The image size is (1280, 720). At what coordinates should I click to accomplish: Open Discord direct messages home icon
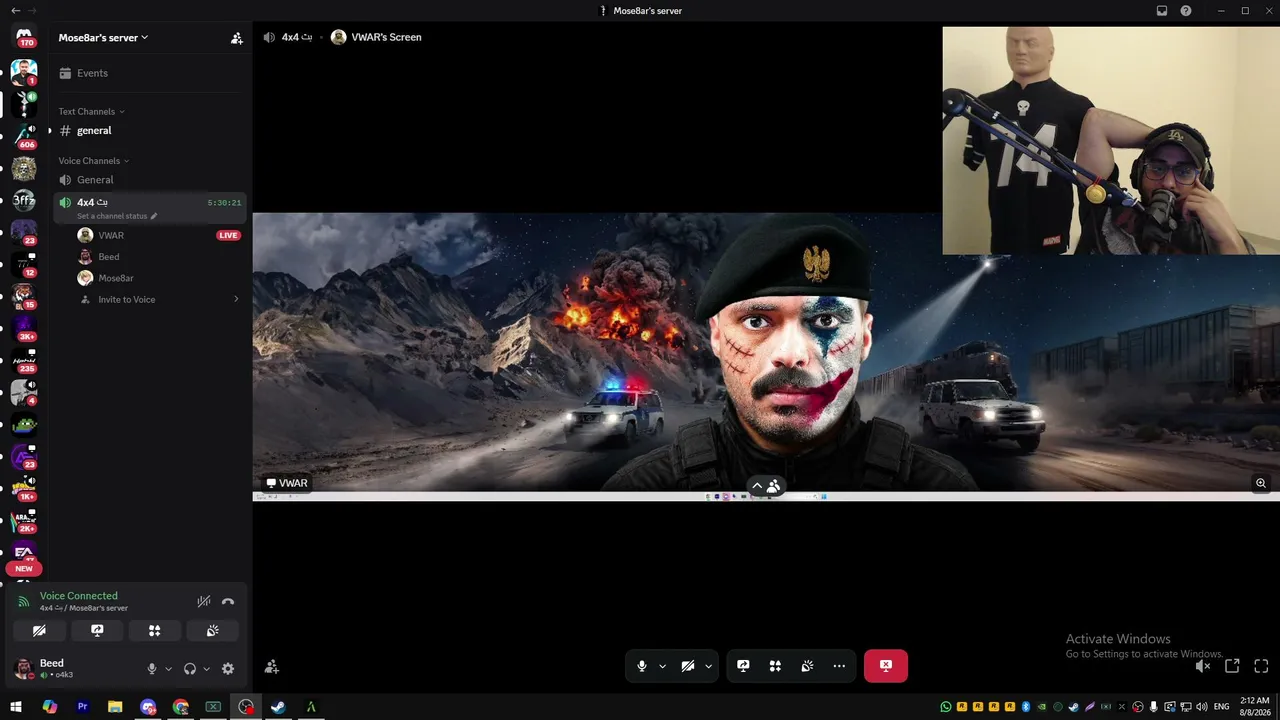tap(24, 36)
